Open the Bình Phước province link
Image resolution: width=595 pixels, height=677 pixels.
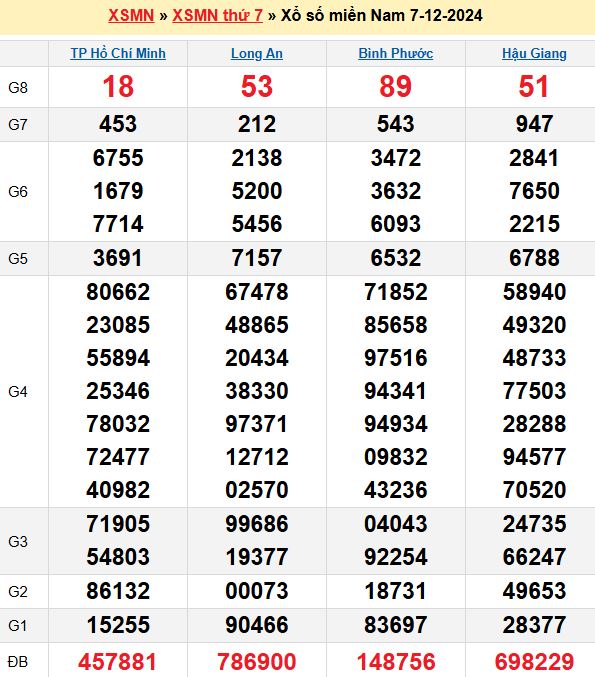pyautogui.click(x=396, y=54)
